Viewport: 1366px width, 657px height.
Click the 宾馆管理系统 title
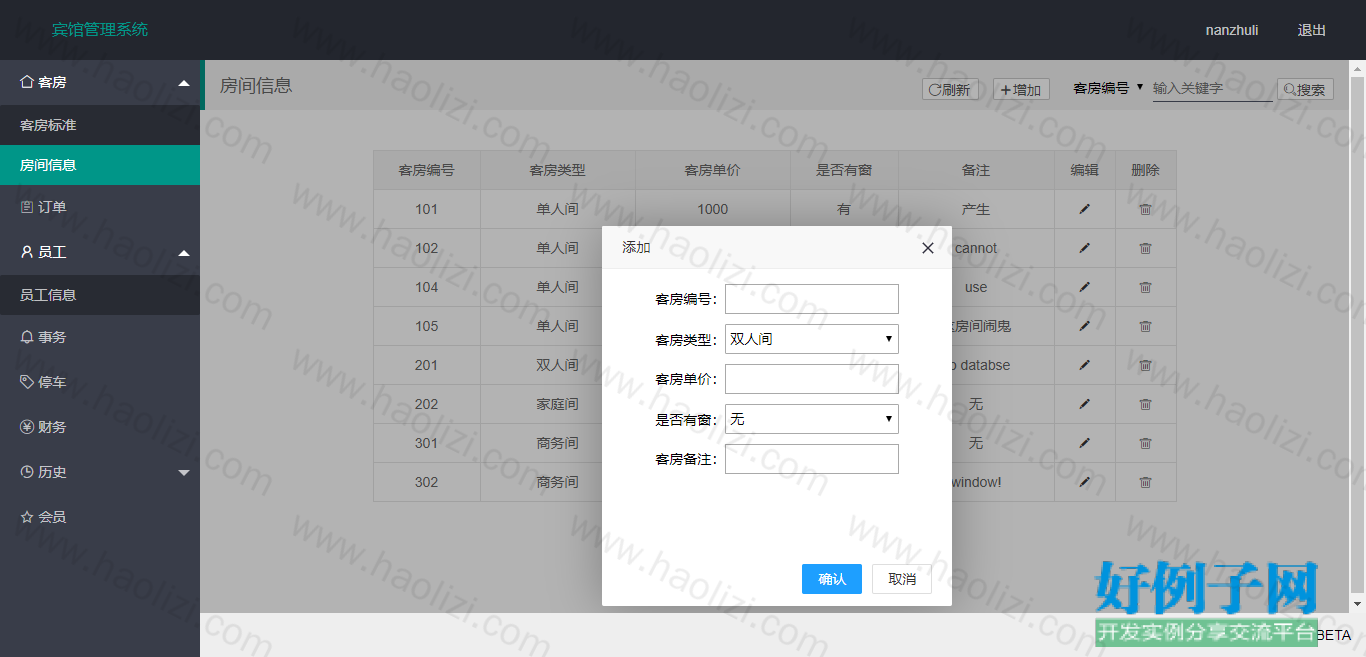click(x=100, y=29)
